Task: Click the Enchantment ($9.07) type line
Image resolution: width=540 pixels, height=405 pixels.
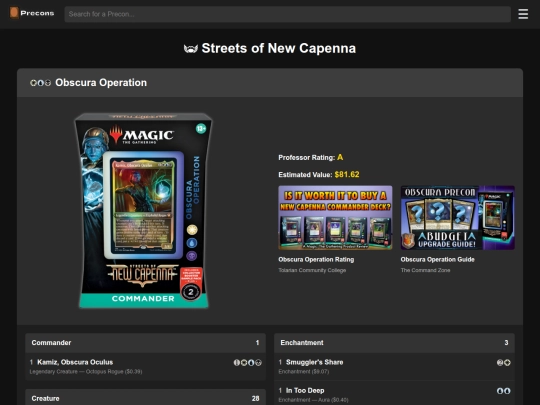Action: coord(304,372)
